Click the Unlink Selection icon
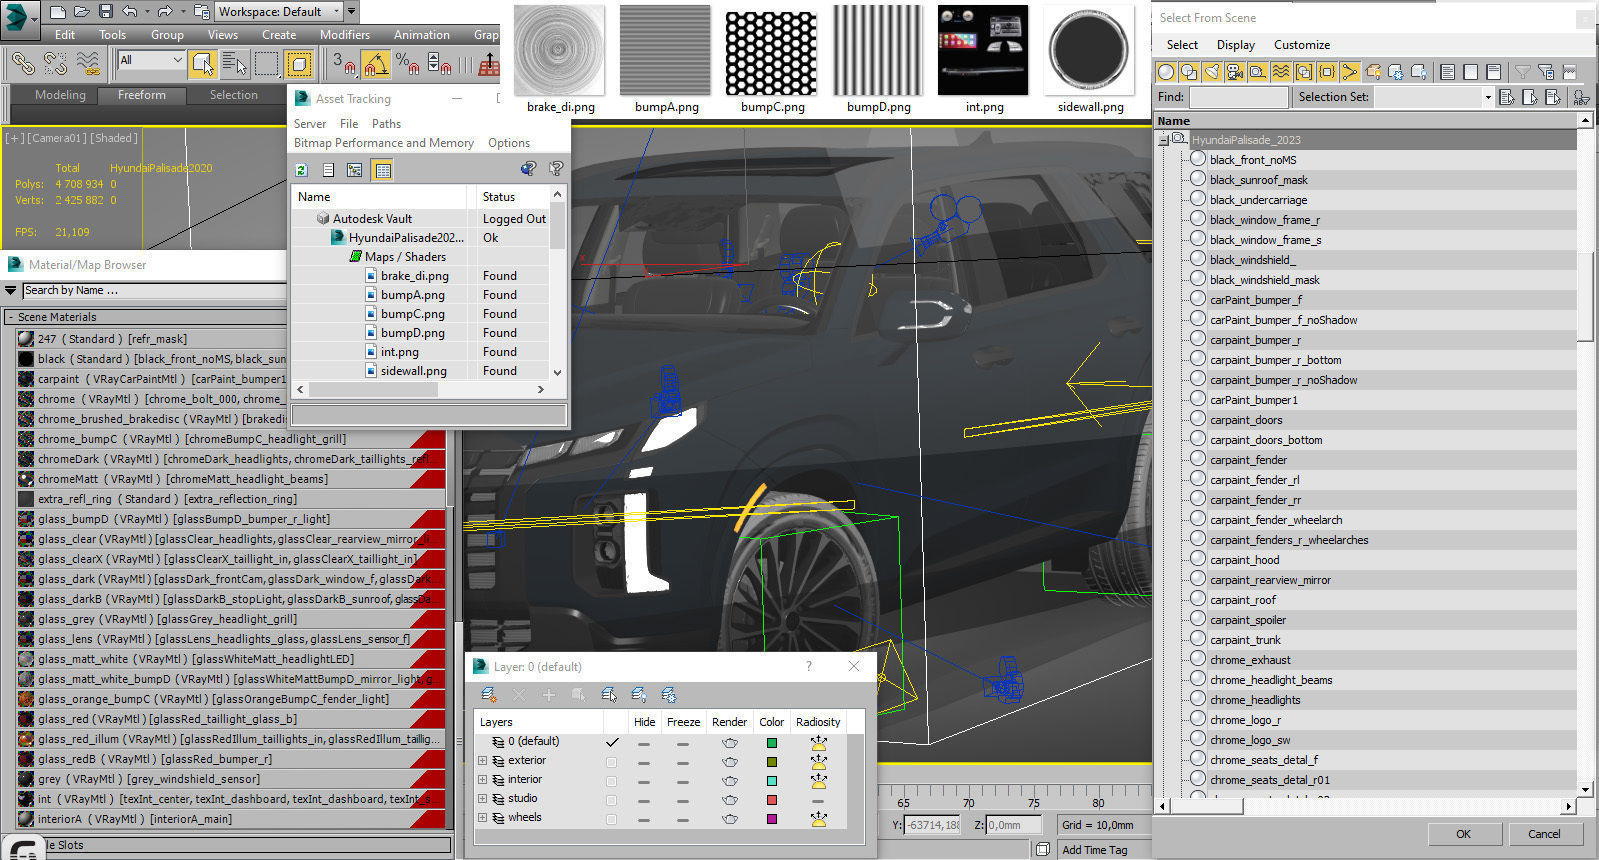Viewport: 1599px width, 860px height. pyautogui.click(x=55, y=64)
